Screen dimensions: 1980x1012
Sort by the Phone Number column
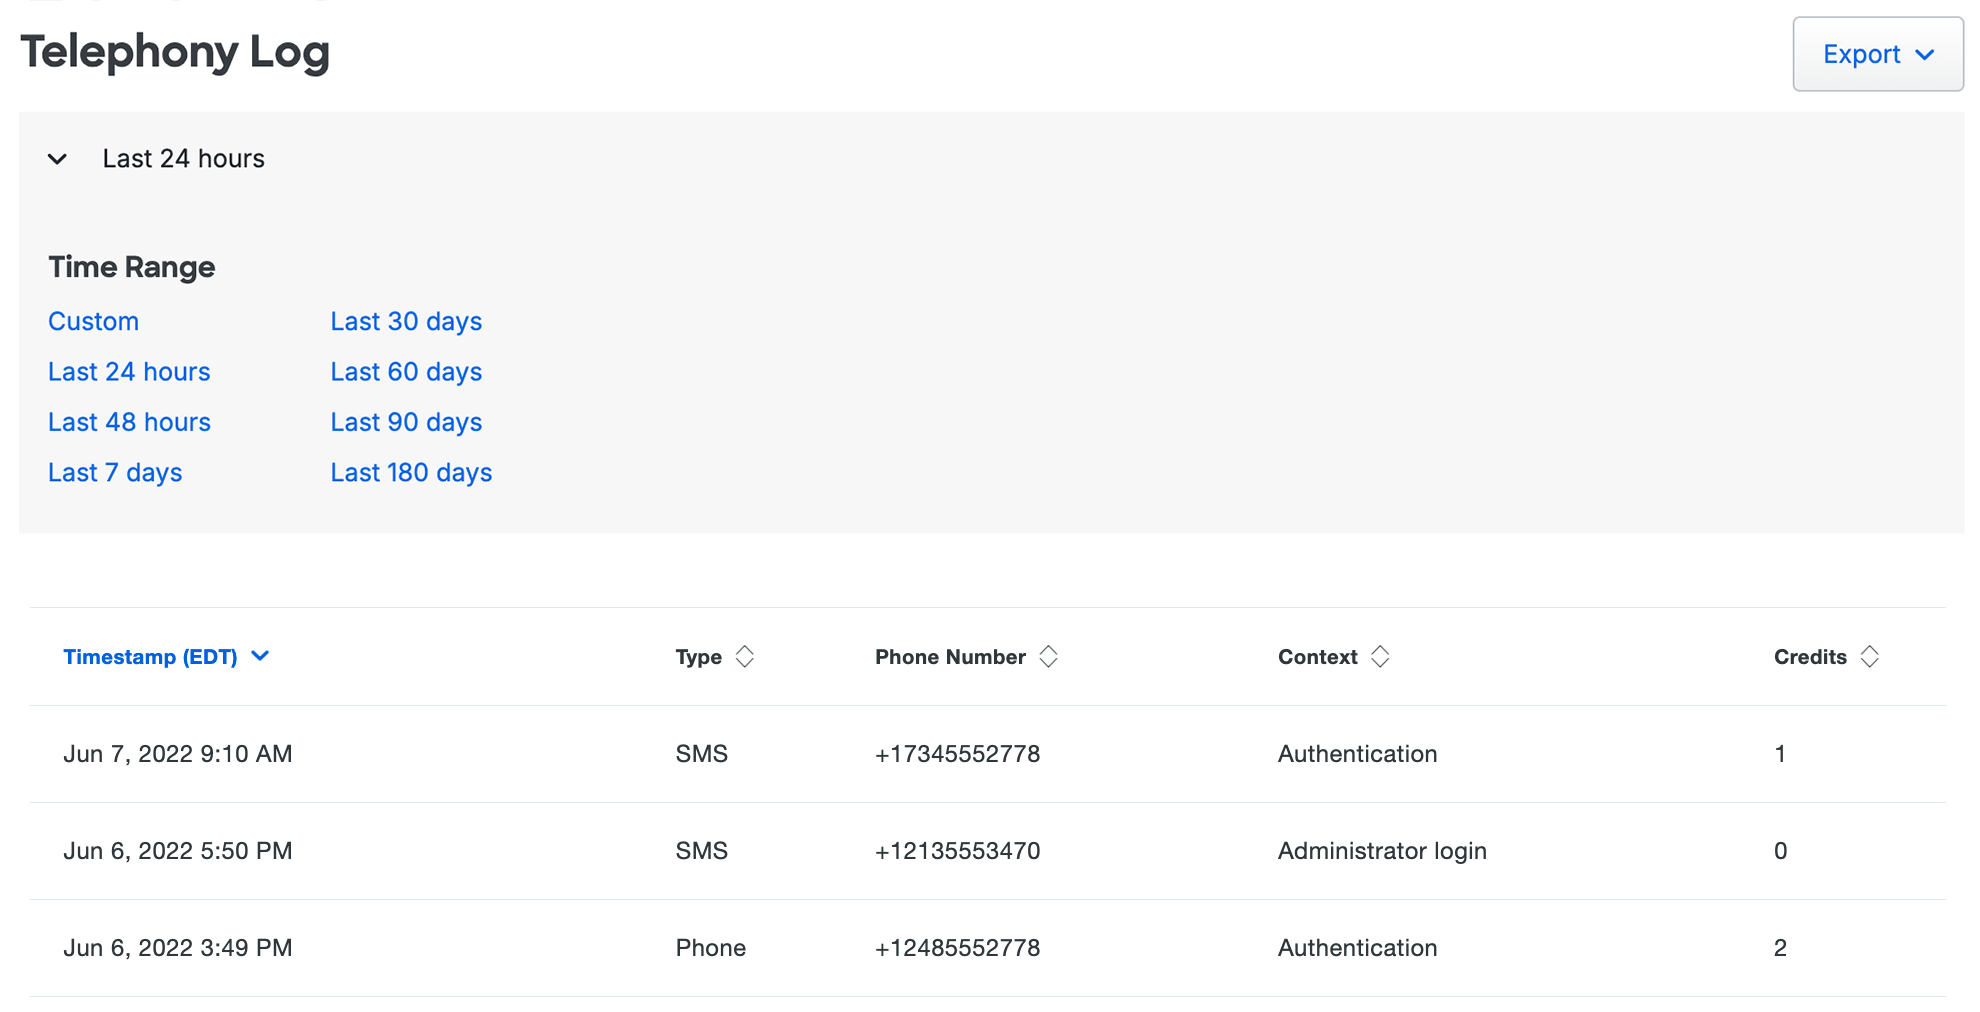(x=1049, y=657)
